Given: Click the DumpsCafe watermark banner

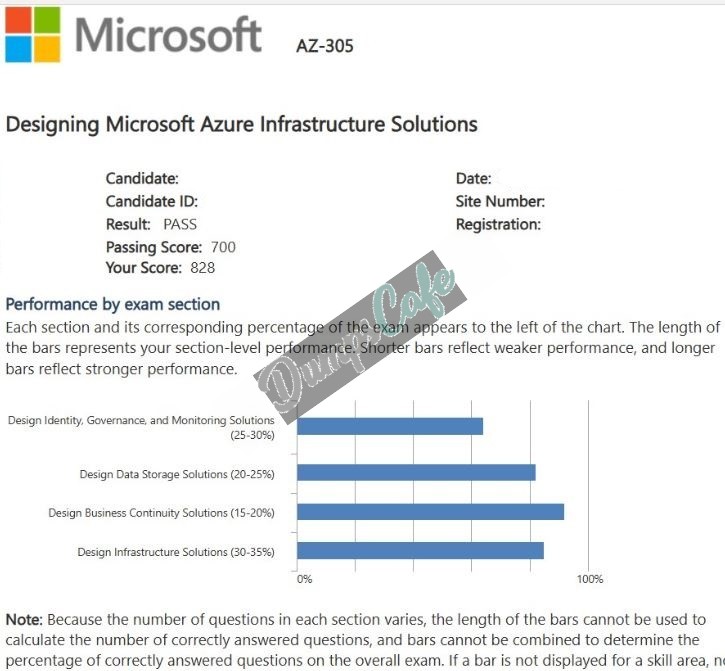Looking at the screenshot, I should point(360,337).
